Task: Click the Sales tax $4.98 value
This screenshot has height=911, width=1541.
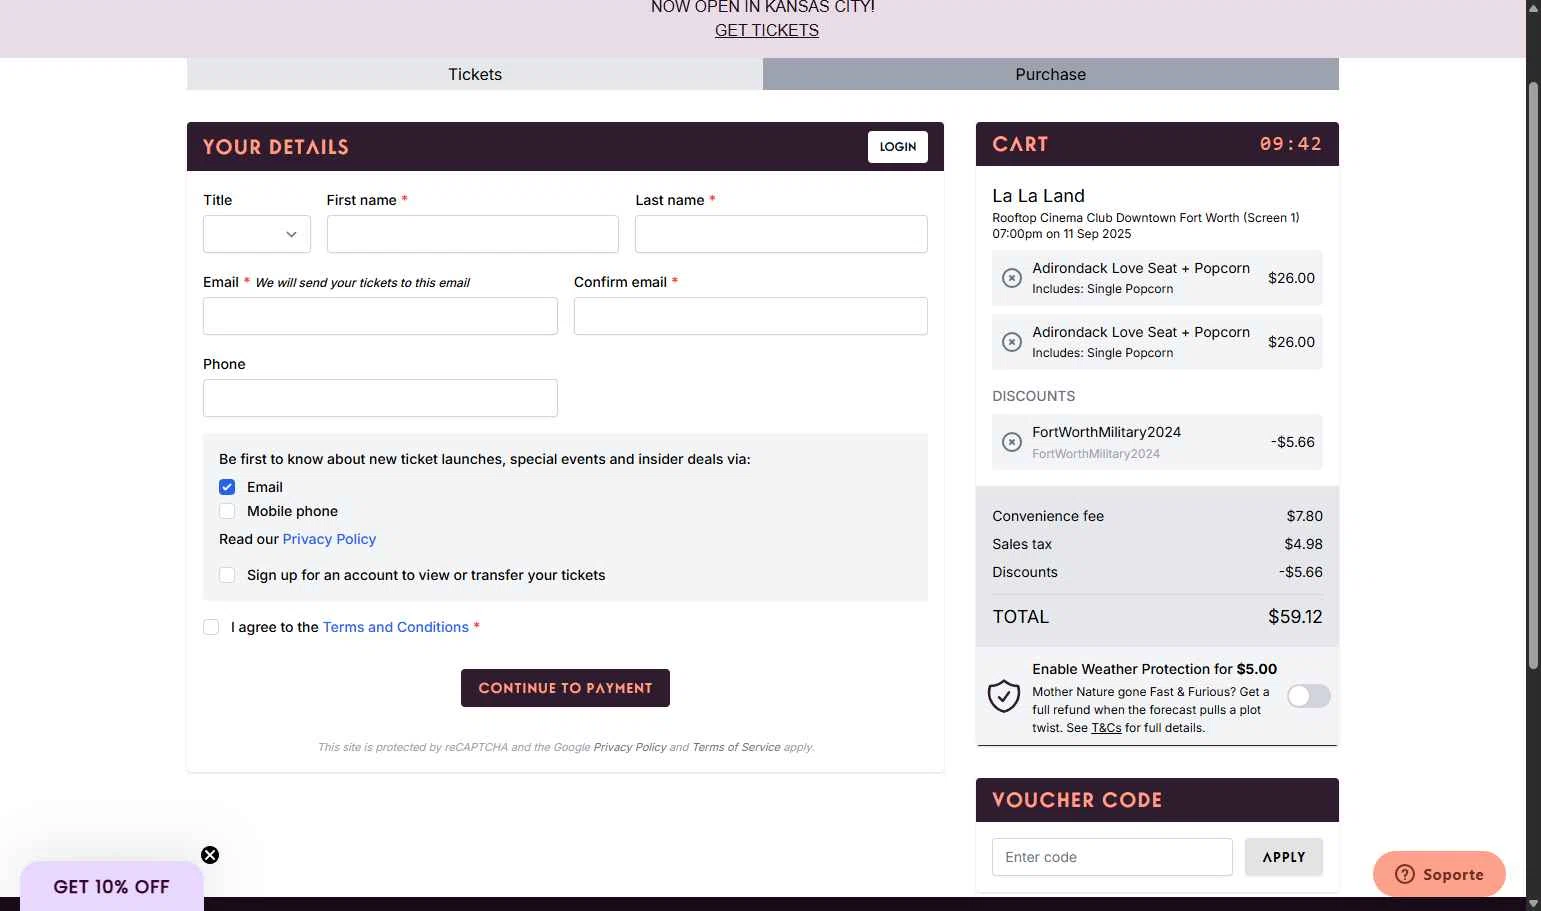Action: coord(1303,544)
